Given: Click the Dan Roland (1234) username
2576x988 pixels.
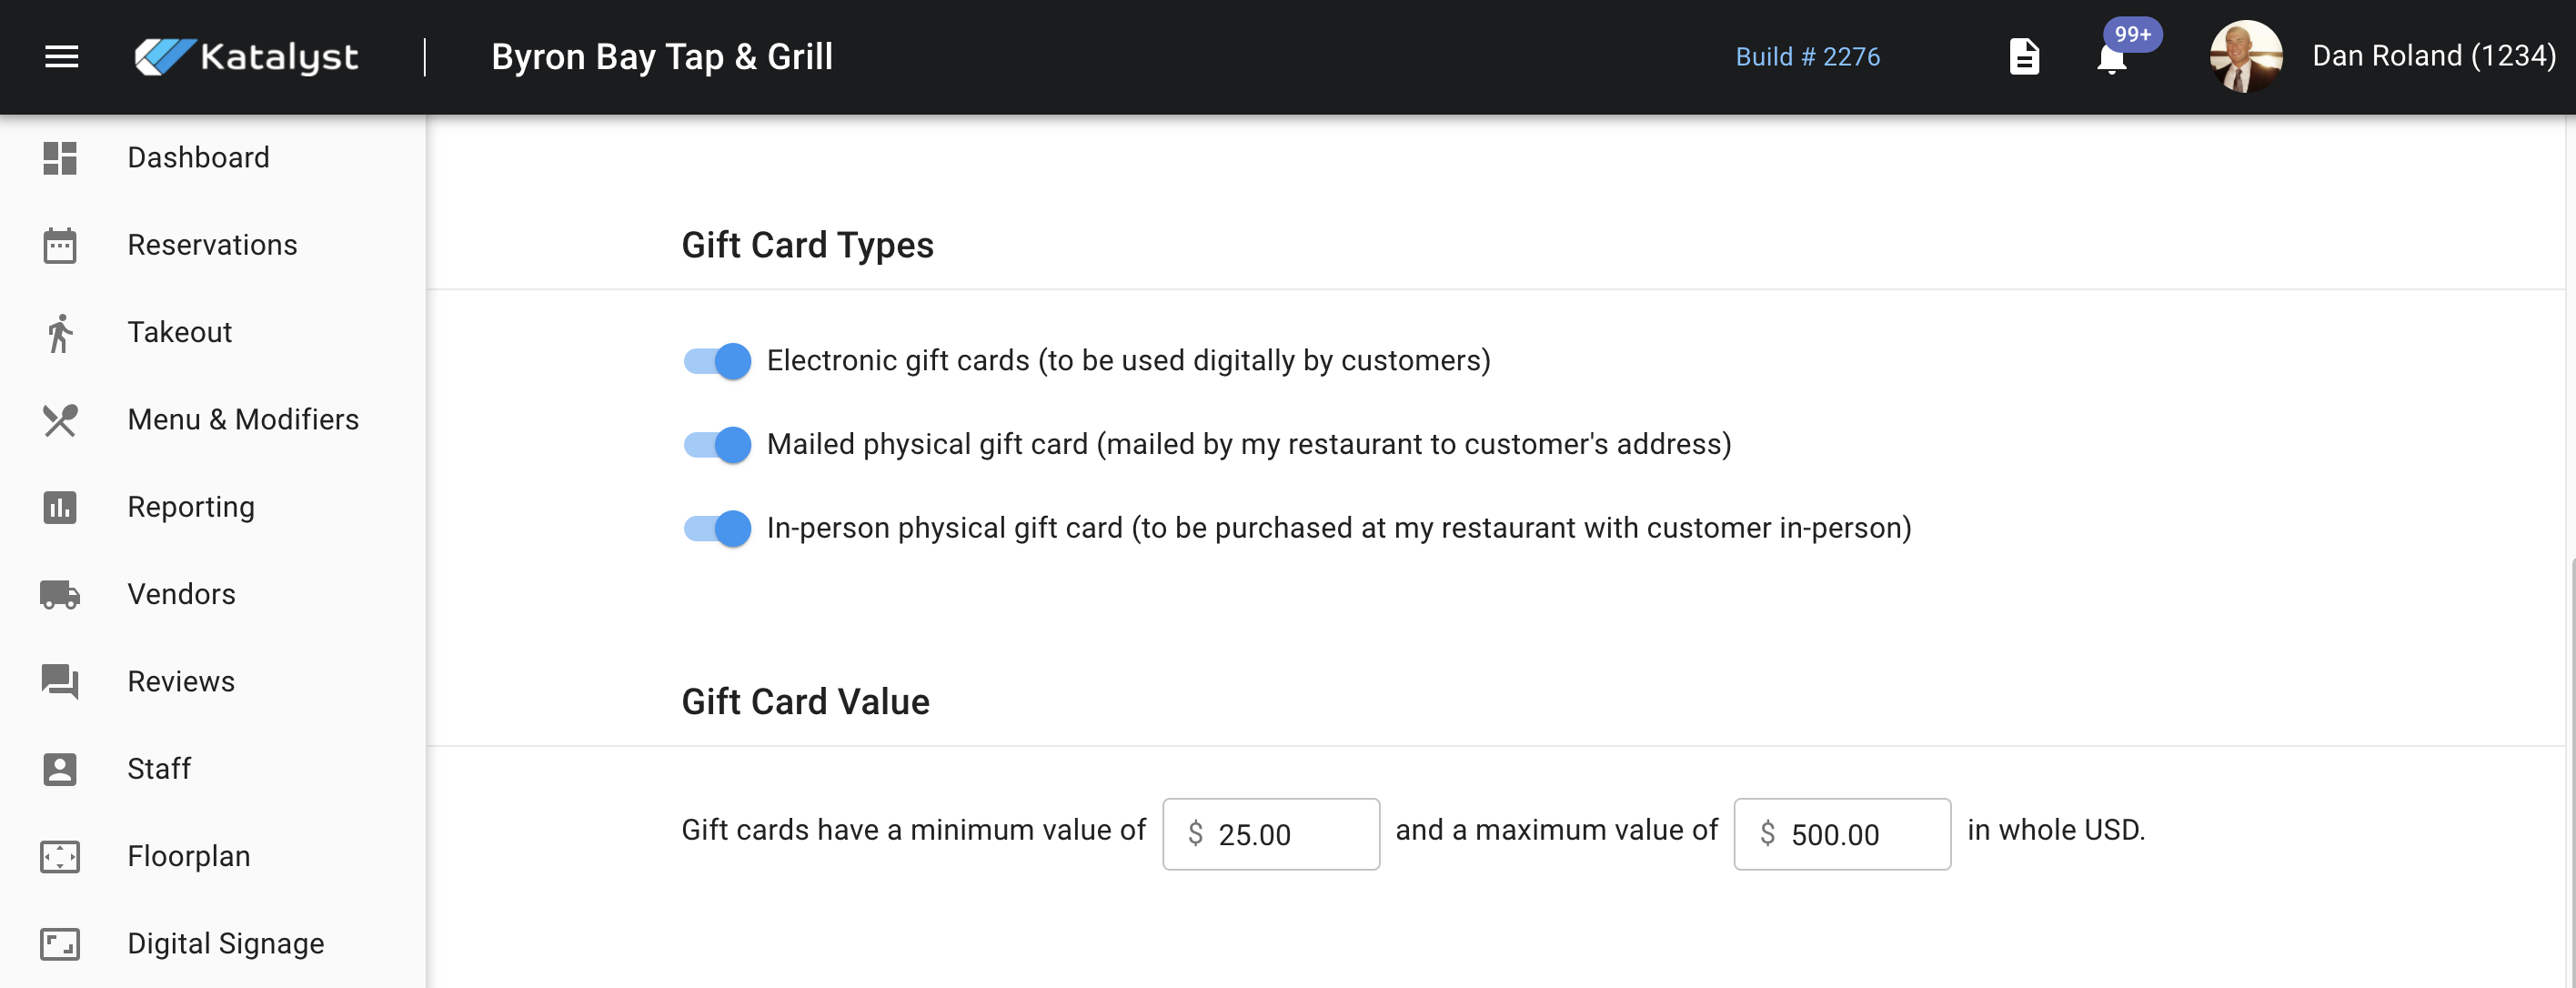Looking at the screenshot, I should pyautogui.click(x=2433, y=57).
